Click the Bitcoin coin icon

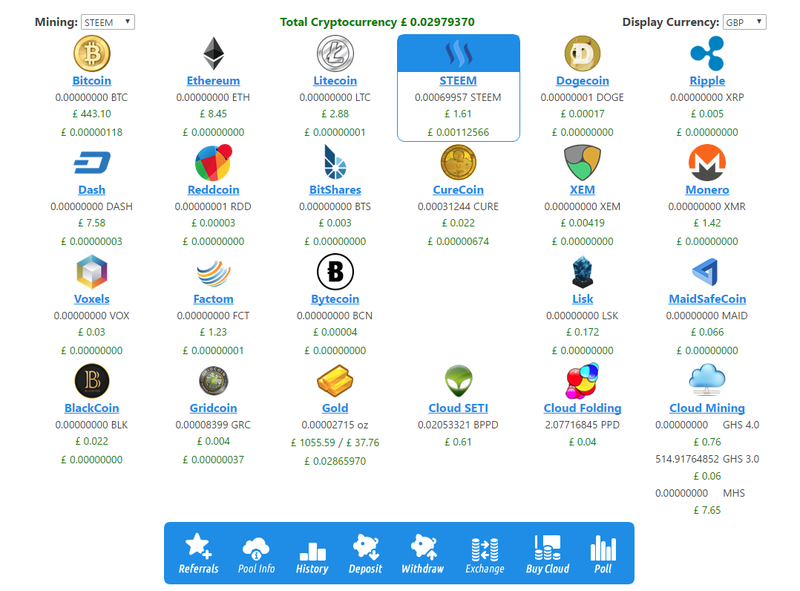coord(92,53)
